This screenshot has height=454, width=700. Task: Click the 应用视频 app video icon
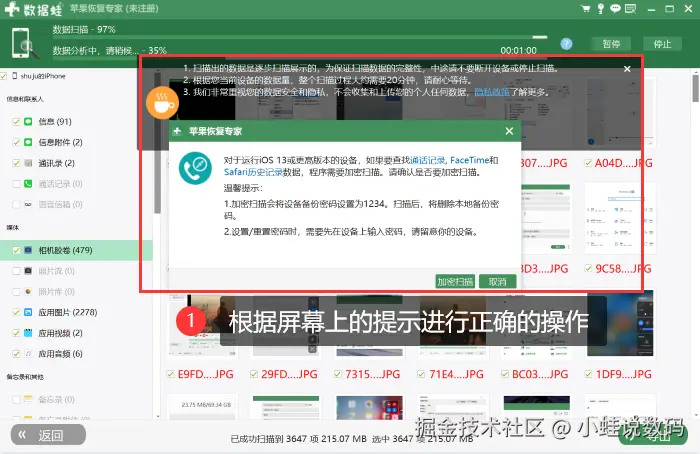(28, 333)
